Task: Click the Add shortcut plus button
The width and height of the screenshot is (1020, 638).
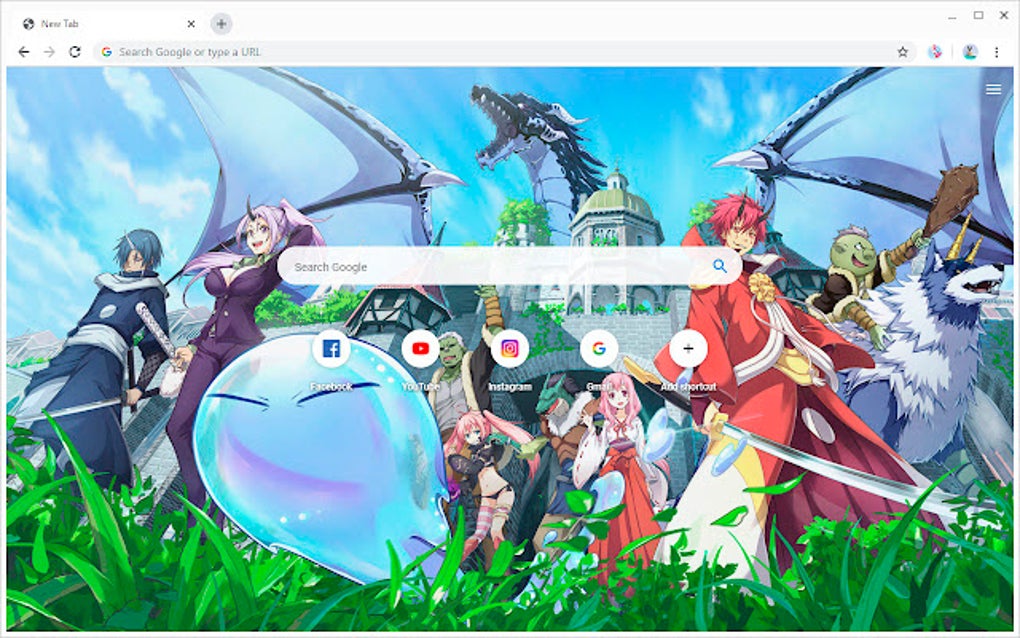Action: pyautogui.click(x=688, y=349)
